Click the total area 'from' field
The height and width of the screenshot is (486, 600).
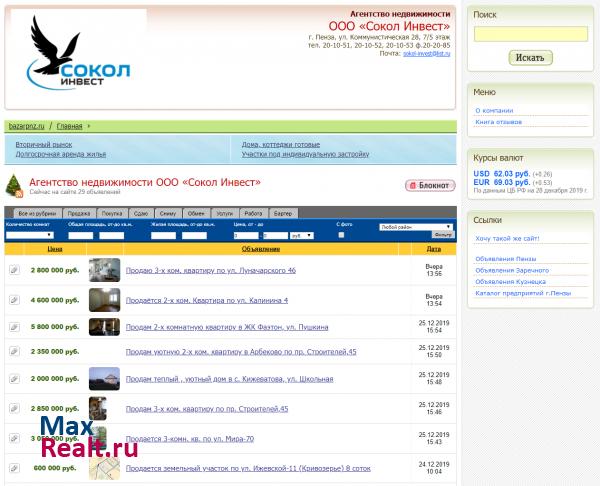(81, 236)
